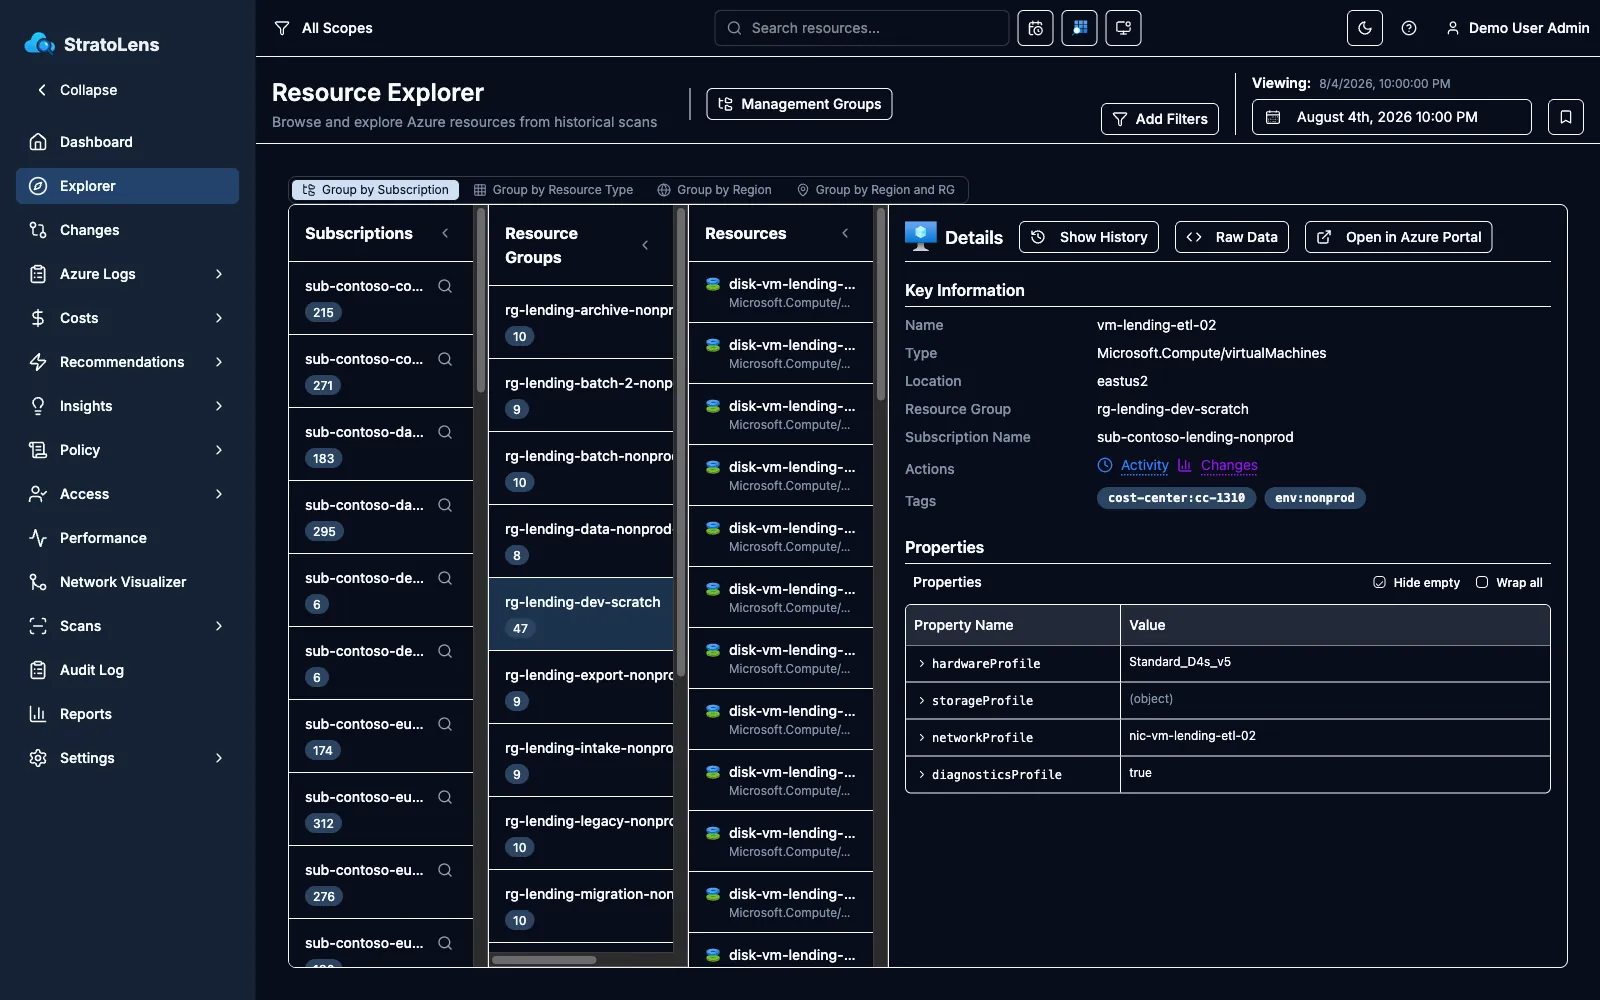Click the Add Filters button
Screen dimensions: 1600x1000
coord(1160,119)
